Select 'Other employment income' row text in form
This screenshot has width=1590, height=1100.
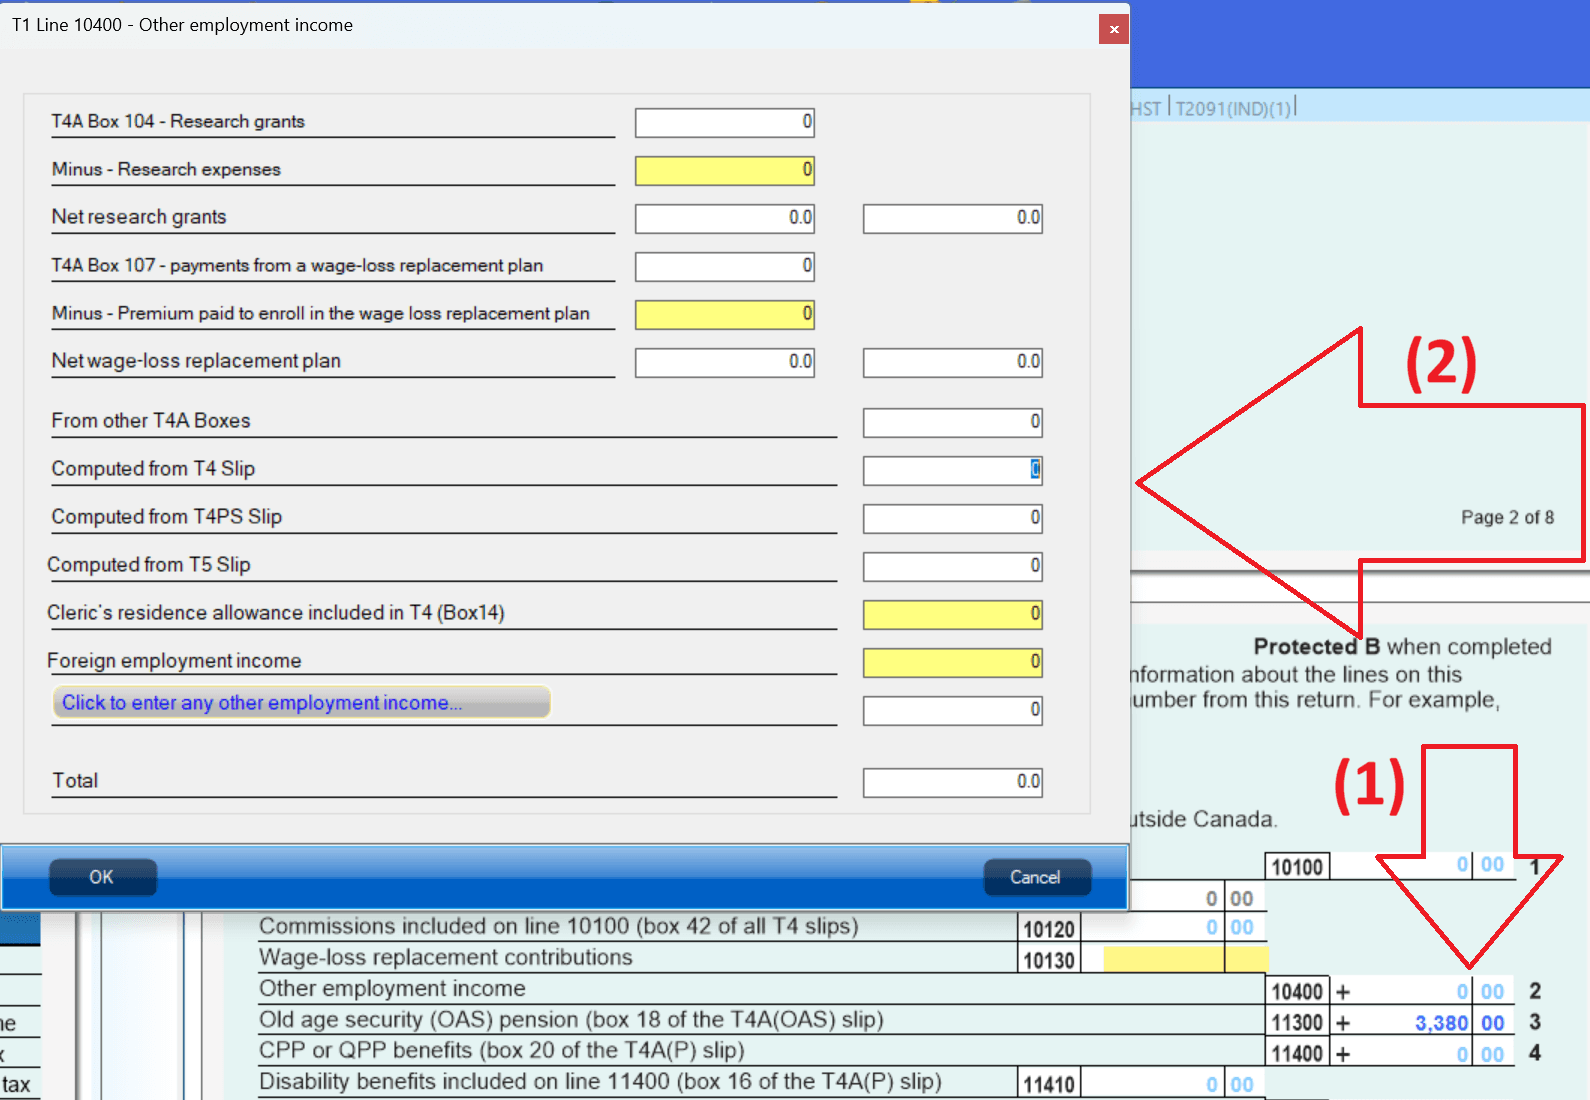(x=392, y=989)
